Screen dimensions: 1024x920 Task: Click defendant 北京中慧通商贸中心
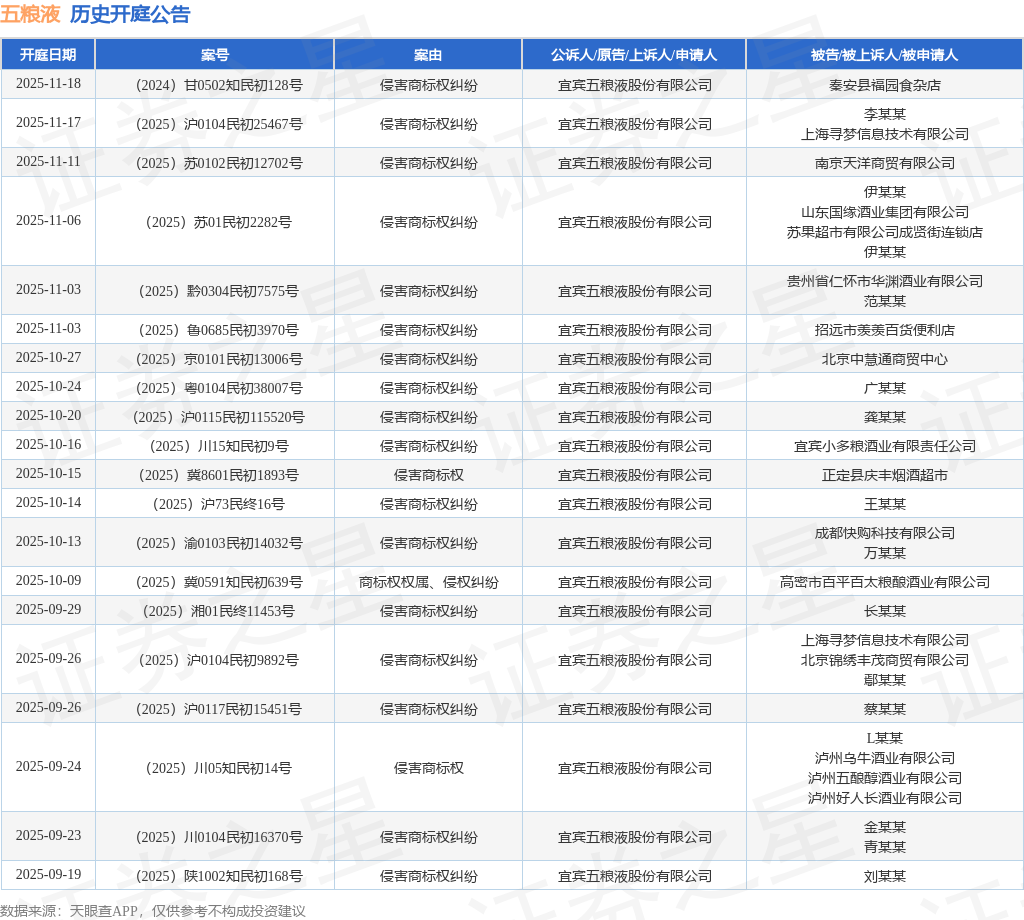(885, 359)
